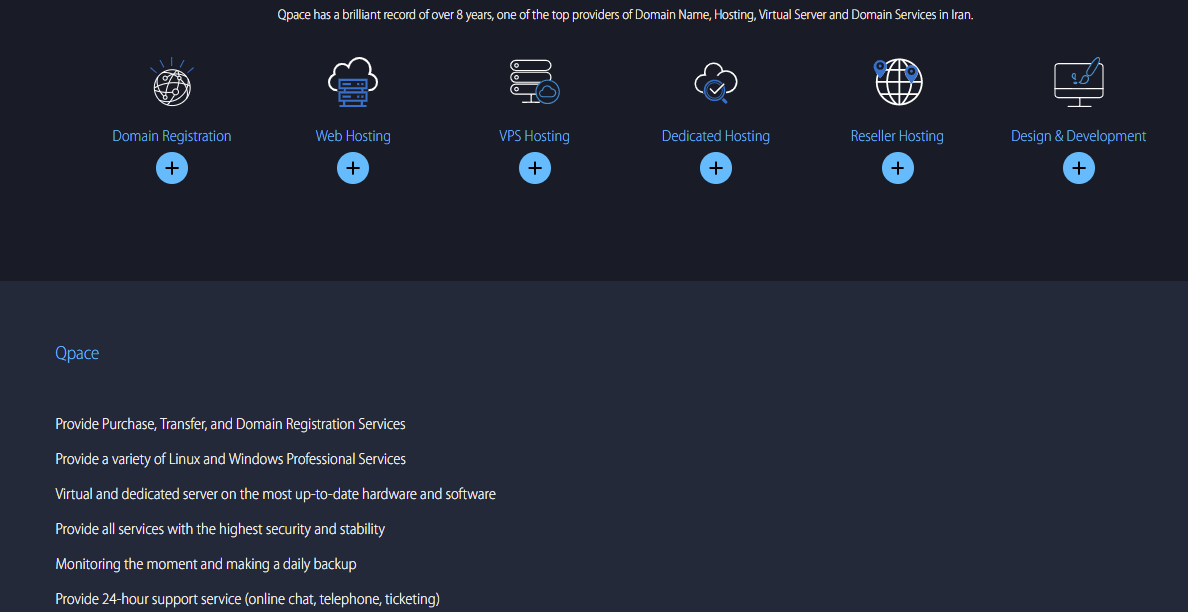Viewport: 1188px width, 612px height.
Task: Click the plus icon under Design & Development
Action: (x=1079, y=168)
